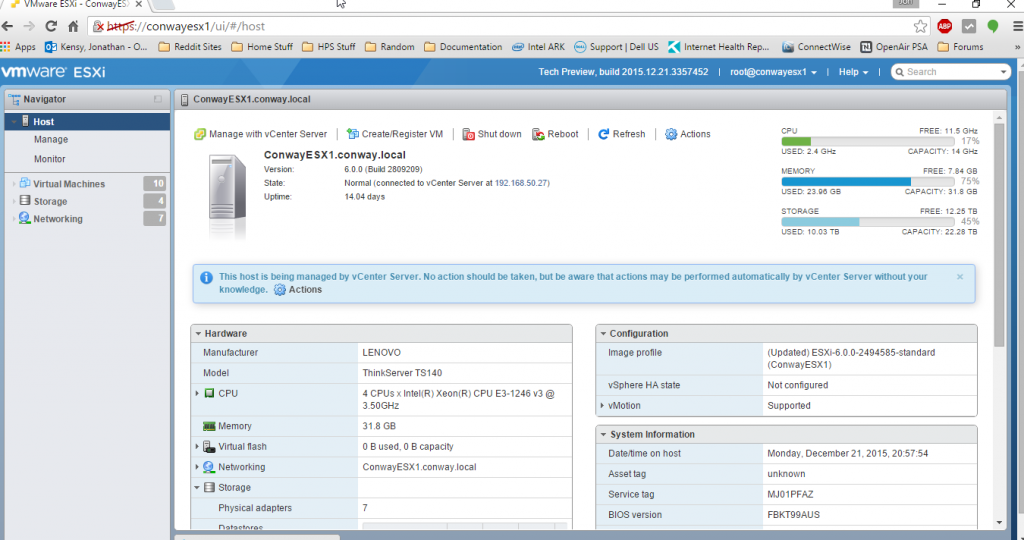Open the vCenter link 192.168.50.27

[521, 183]
